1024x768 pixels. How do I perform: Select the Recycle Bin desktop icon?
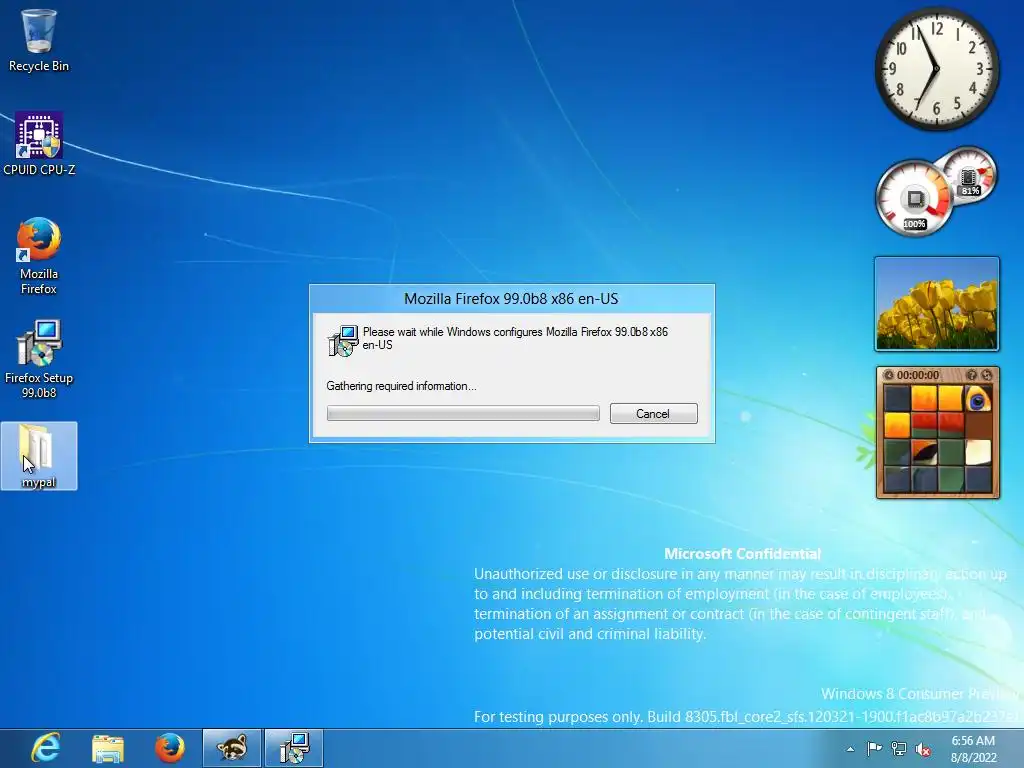39,40
